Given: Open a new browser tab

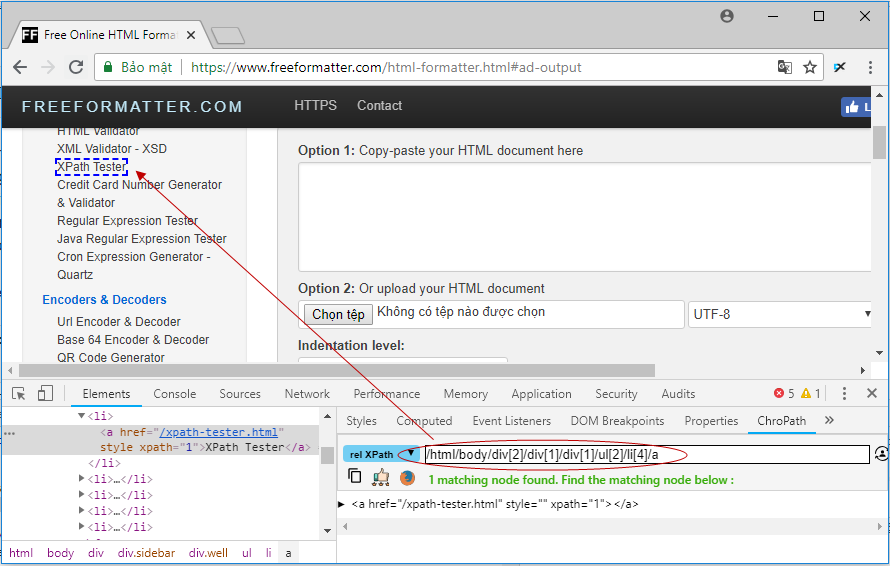Looking at the screenshot, I should coord(228,36).
